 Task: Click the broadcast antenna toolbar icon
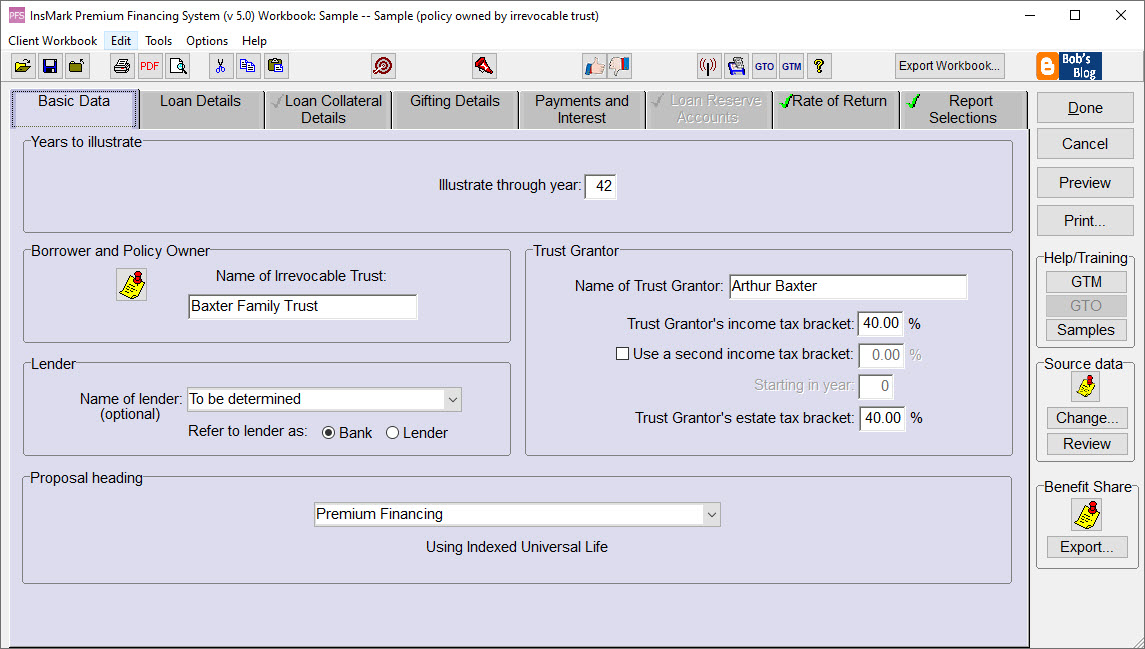coord(708,65)
